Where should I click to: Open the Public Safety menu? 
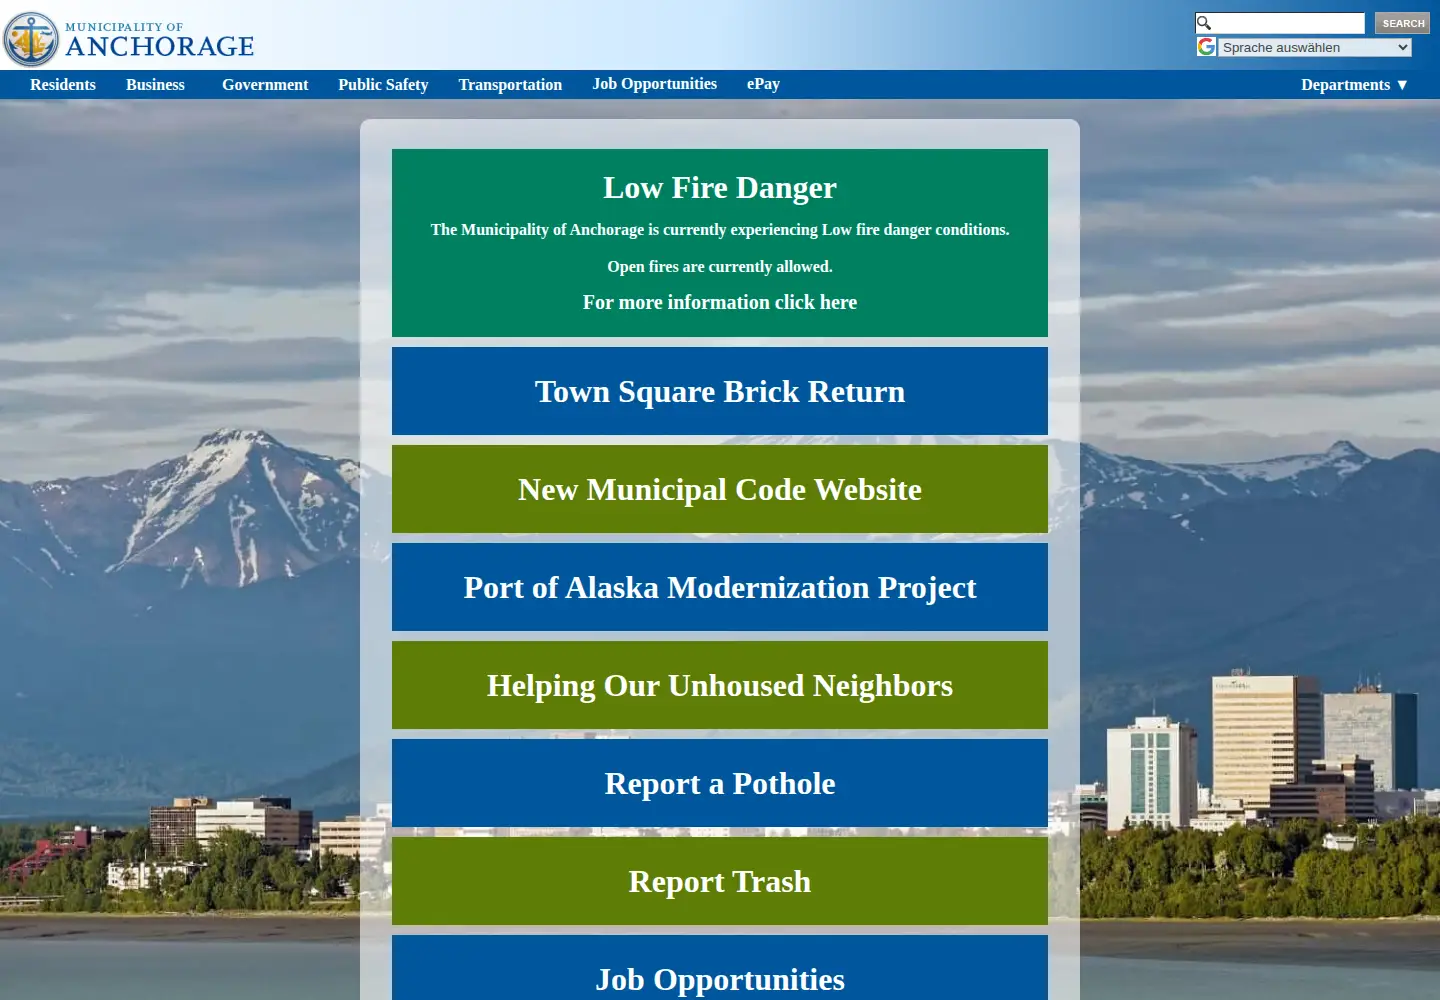383,85
